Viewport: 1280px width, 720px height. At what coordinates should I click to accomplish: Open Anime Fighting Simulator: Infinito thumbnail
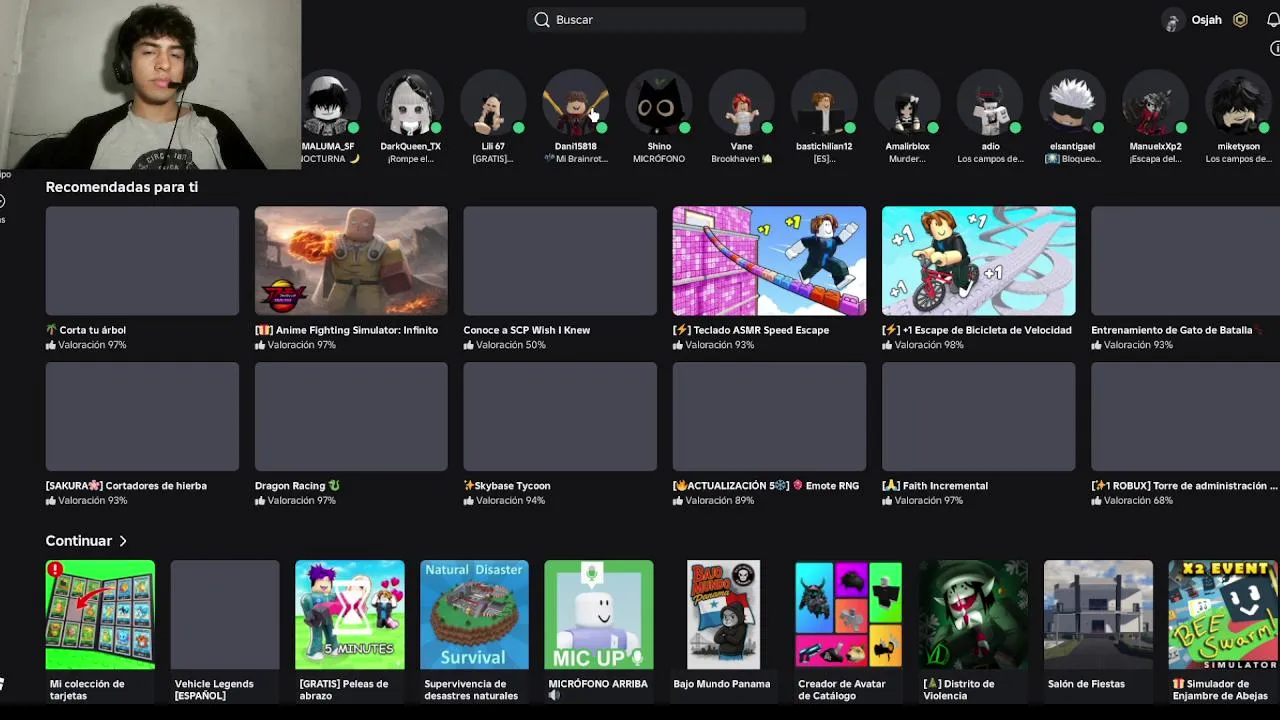(x=351, y=261)
